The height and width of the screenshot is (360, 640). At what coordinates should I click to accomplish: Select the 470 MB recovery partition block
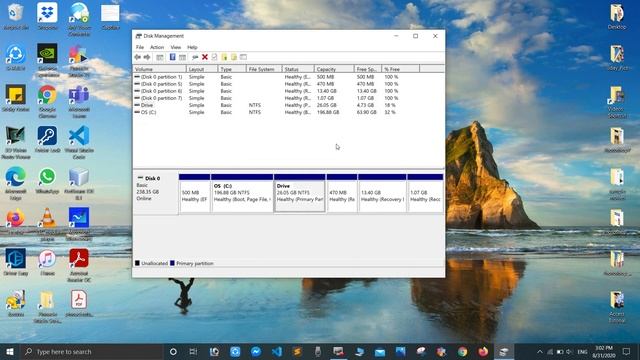pyautogui.click(x=342, y=193)
